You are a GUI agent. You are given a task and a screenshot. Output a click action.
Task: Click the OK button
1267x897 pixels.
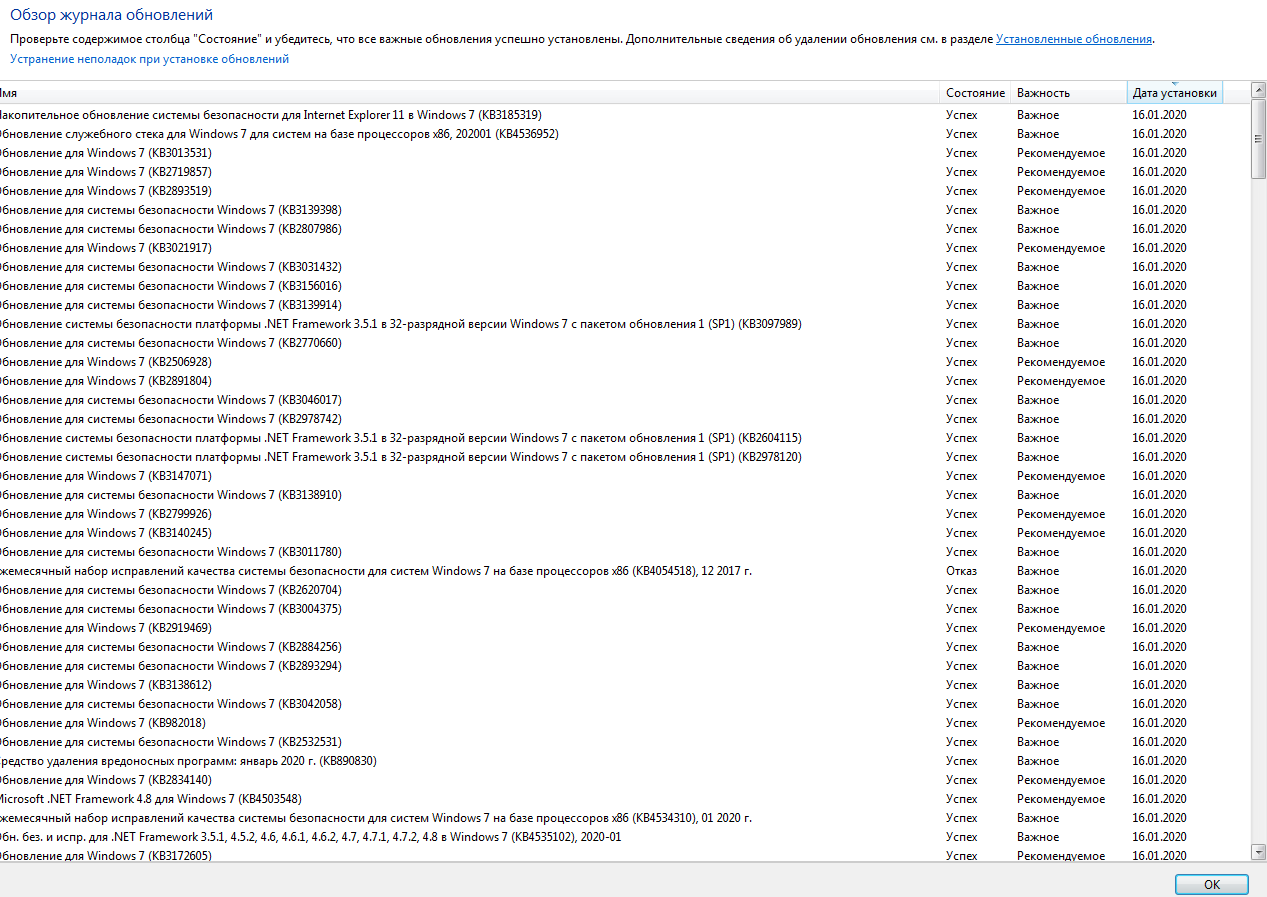point(1212,884)
